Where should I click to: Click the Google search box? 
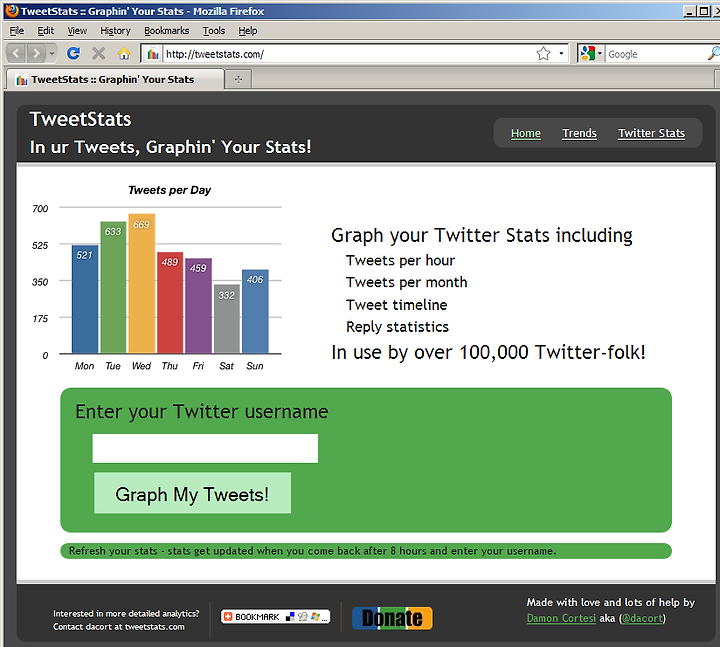pyautogui.click(x=656, y=54)
